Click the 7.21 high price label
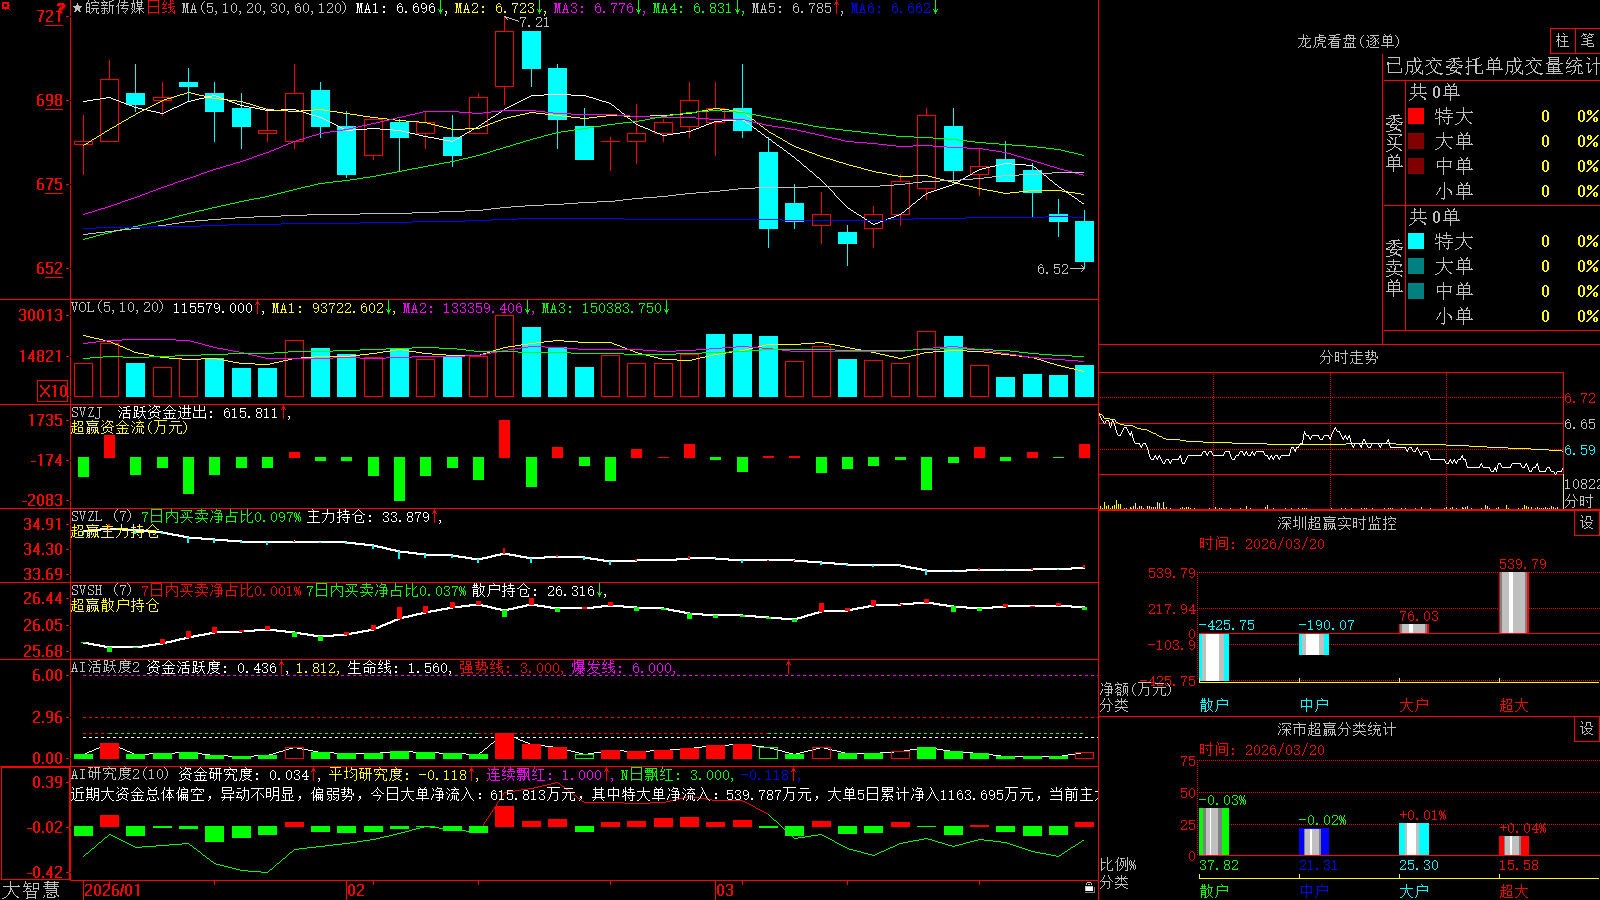Image resolution: width=1600 pixels, height=900 pixels. click(x=534, y=22)
